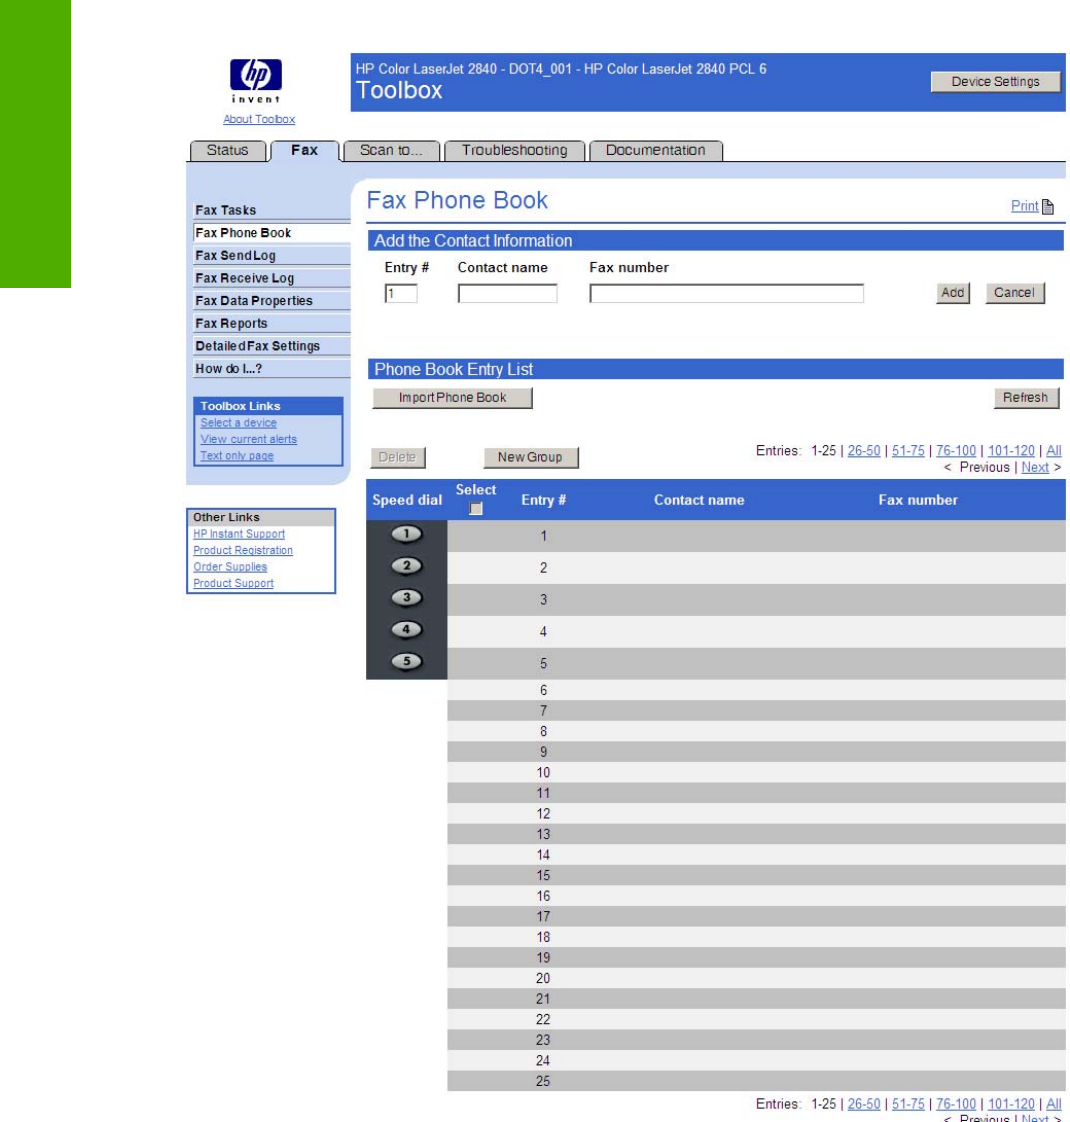Show entries 26-50 from top pager

tap(864, 451)
